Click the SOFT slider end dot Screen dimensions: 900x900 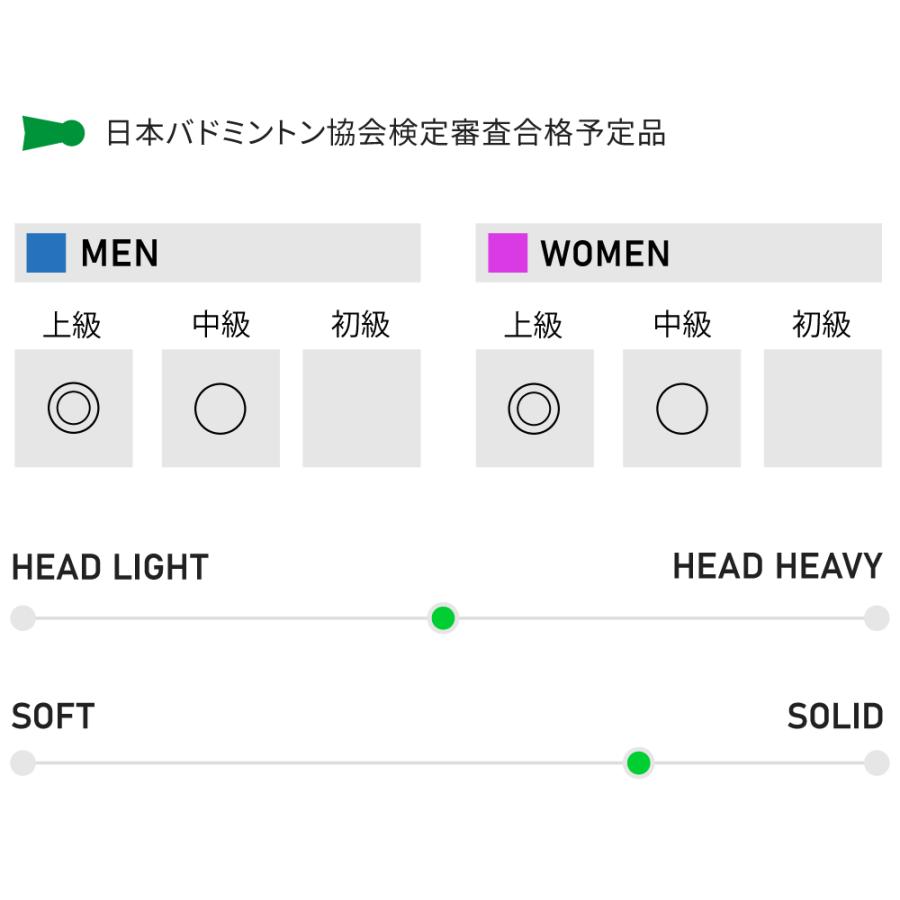23,764
